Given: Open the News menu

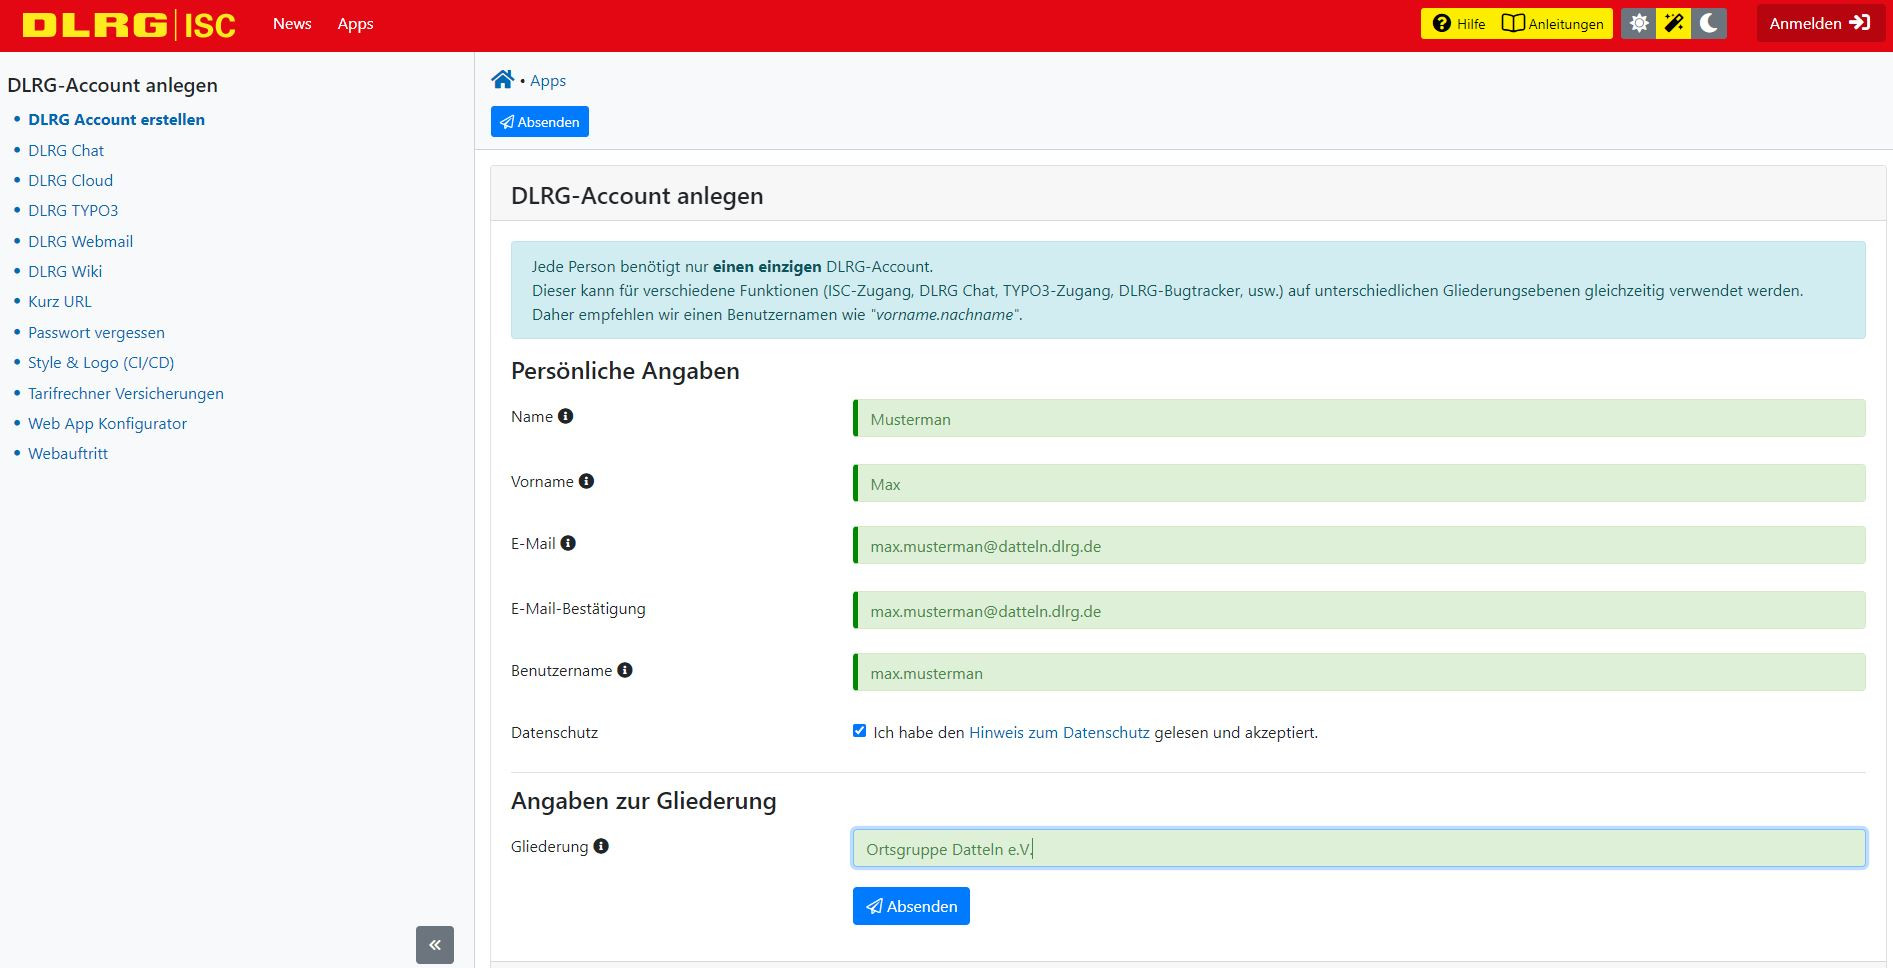Looking at the screenshot, I should (292, 23).
